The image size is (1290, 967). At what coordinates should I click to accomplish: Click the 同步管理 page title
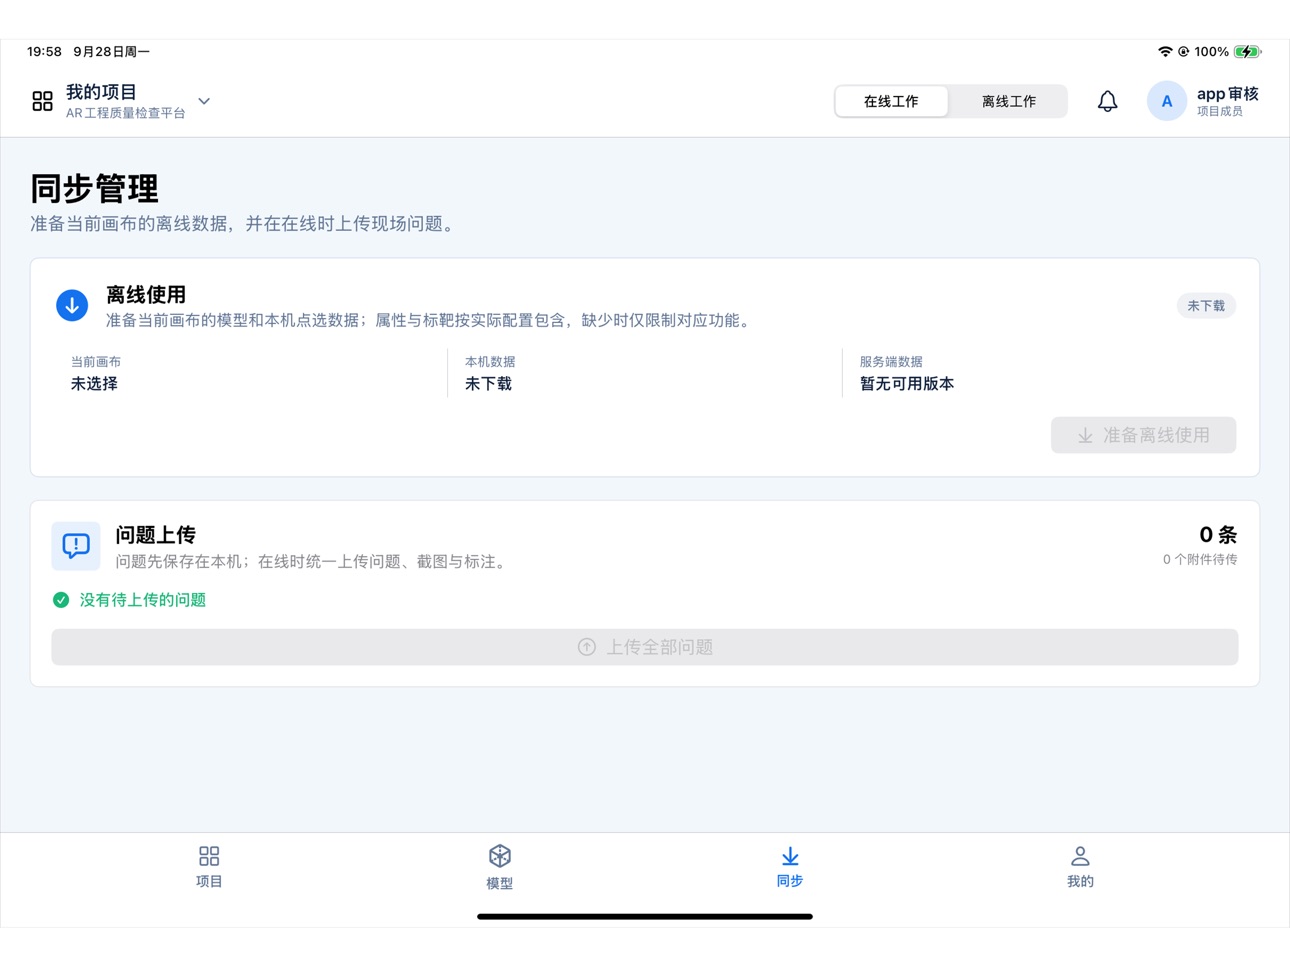pyautogui.click(x=94, y=188)
